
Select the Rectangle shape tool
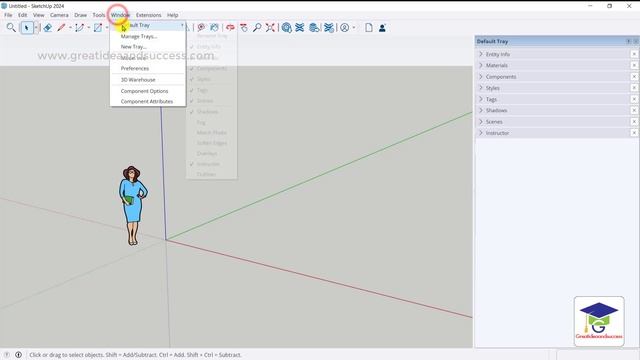pyautogui.click(x=98, y=28)
